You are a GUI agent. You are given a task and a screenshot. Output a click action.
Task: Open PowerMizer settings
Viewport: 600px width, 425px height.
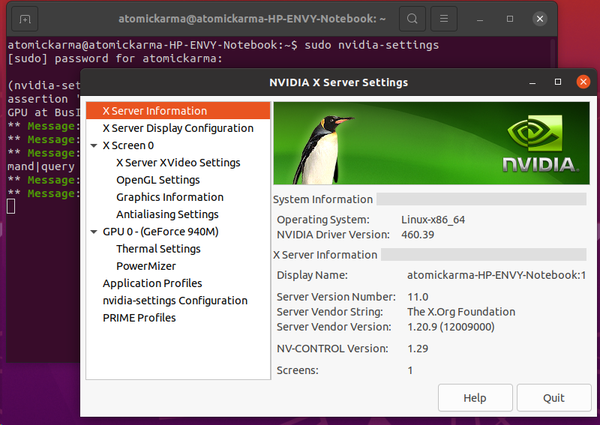click(145, 266)
